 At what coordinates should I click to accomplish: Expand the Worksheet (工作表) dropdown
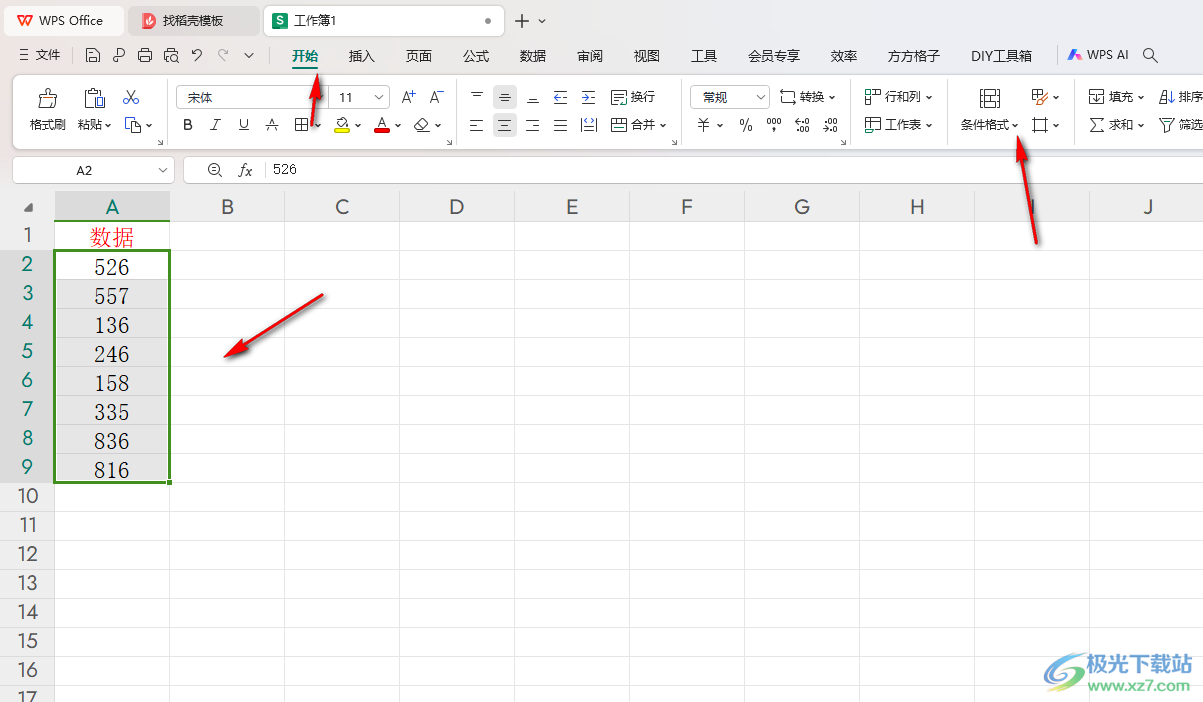point(929,126)
